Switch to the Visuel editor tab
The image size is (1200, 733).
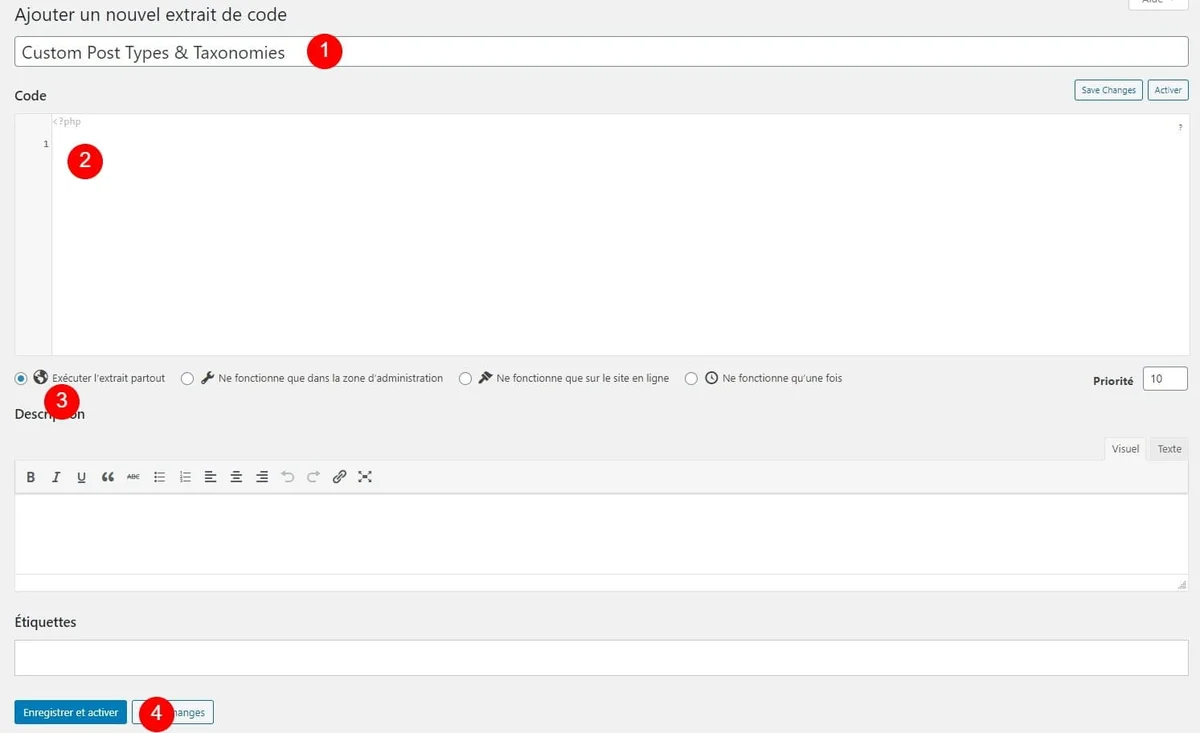coord(1125,449)
